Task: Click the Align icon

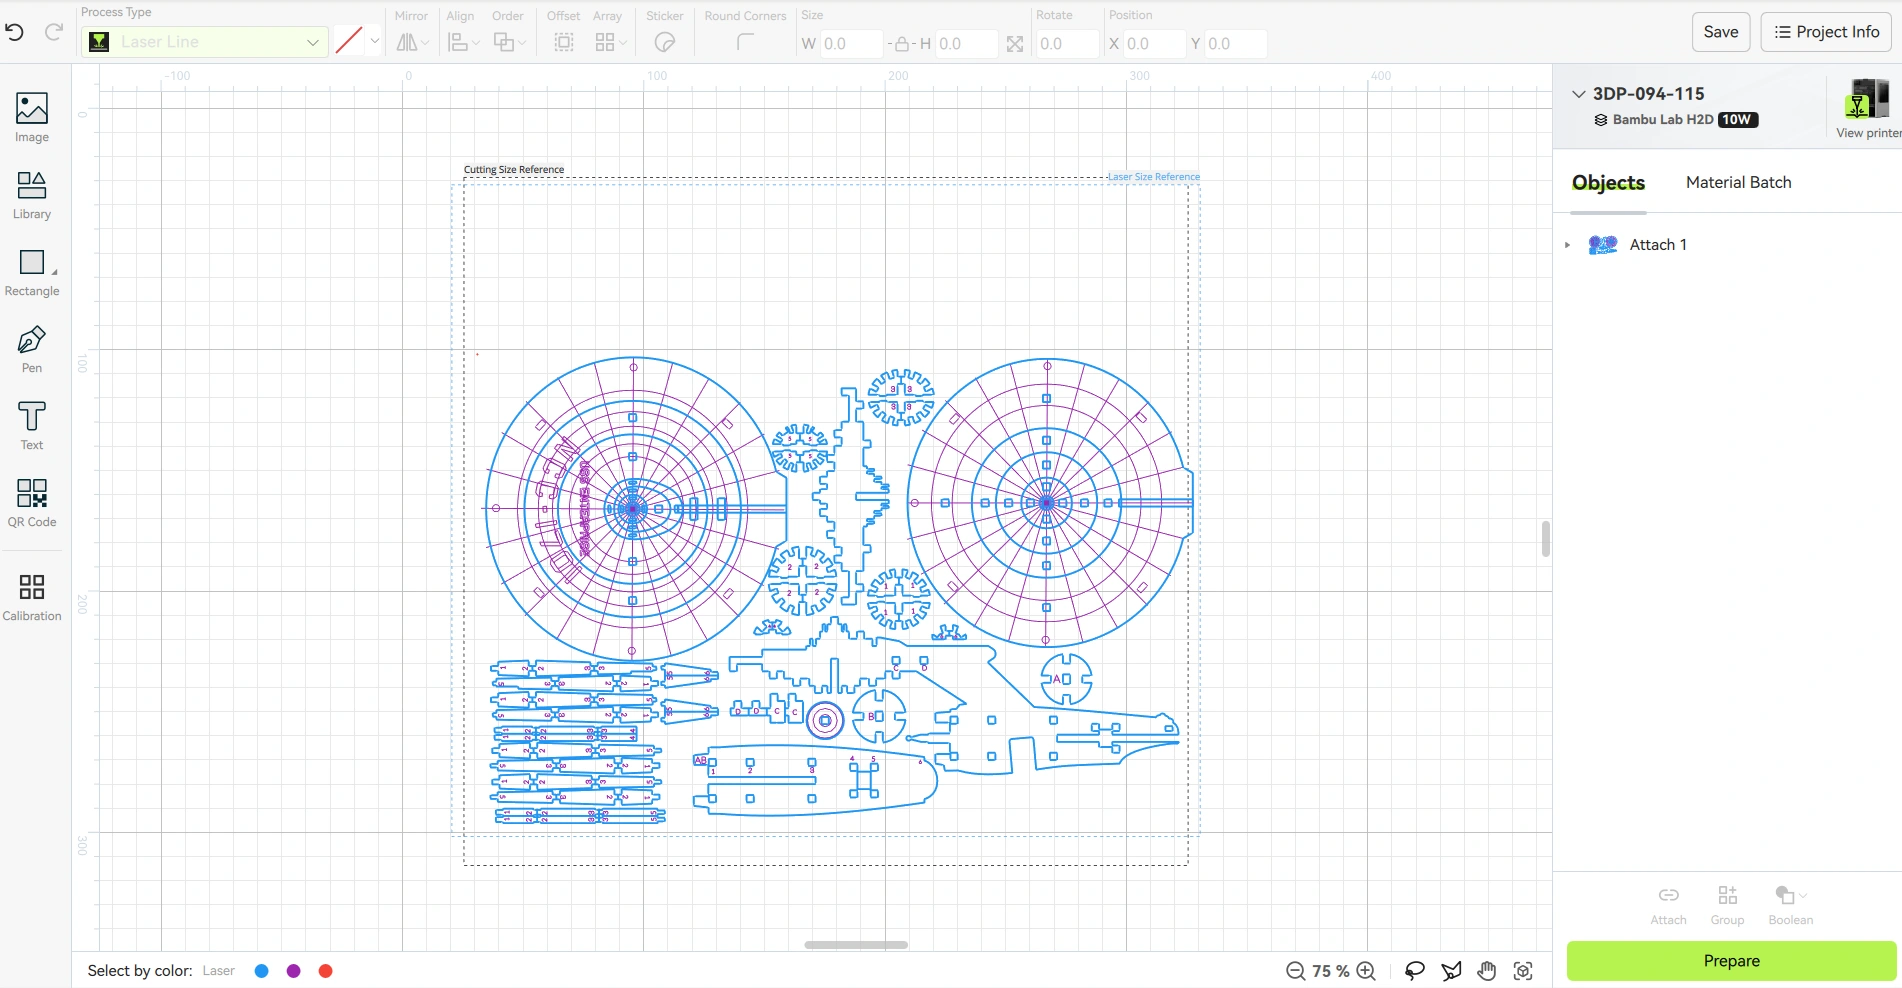Action: click(457, 42)
